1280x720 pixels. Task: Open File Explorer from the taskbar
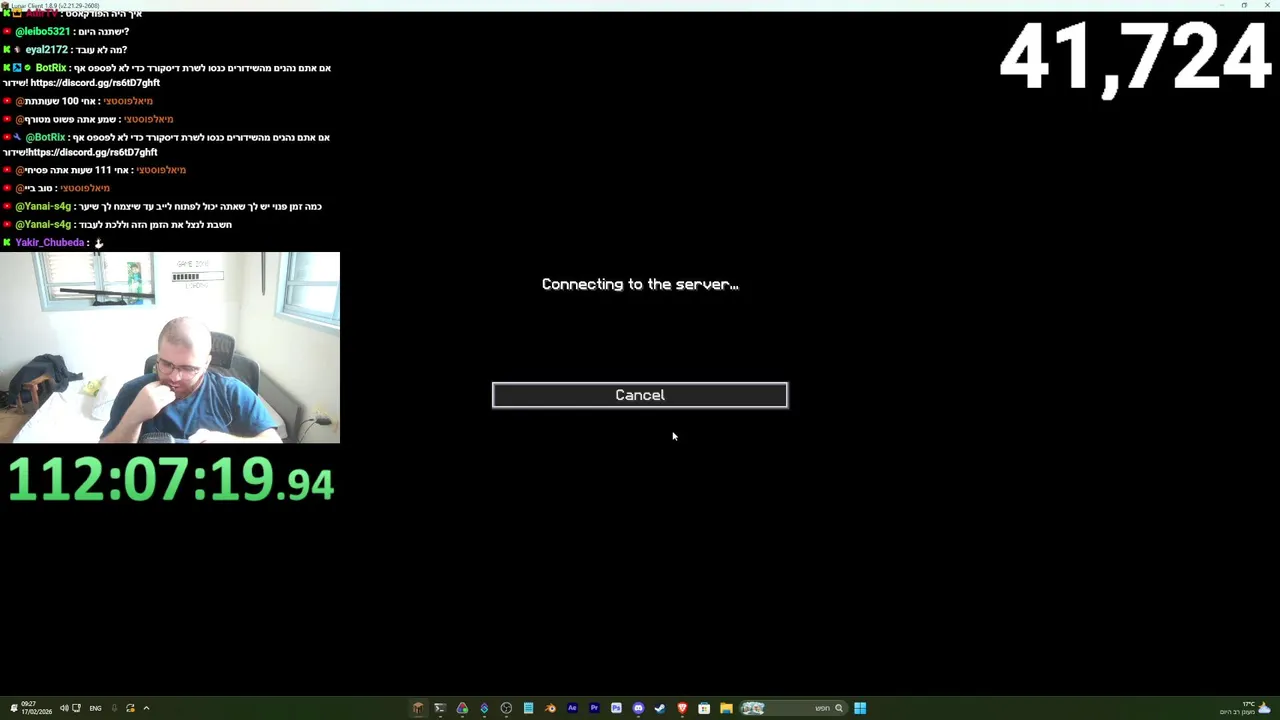pos(726,708)
